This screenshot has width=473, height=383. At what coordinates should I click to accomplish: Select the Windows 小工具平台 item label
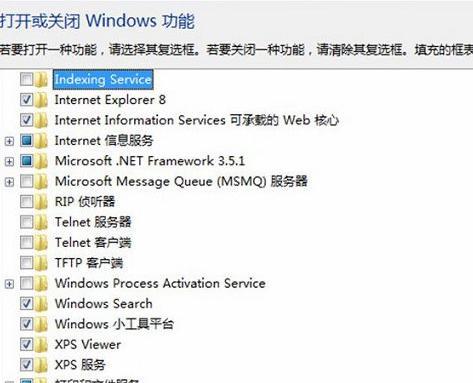coord(114,324)
